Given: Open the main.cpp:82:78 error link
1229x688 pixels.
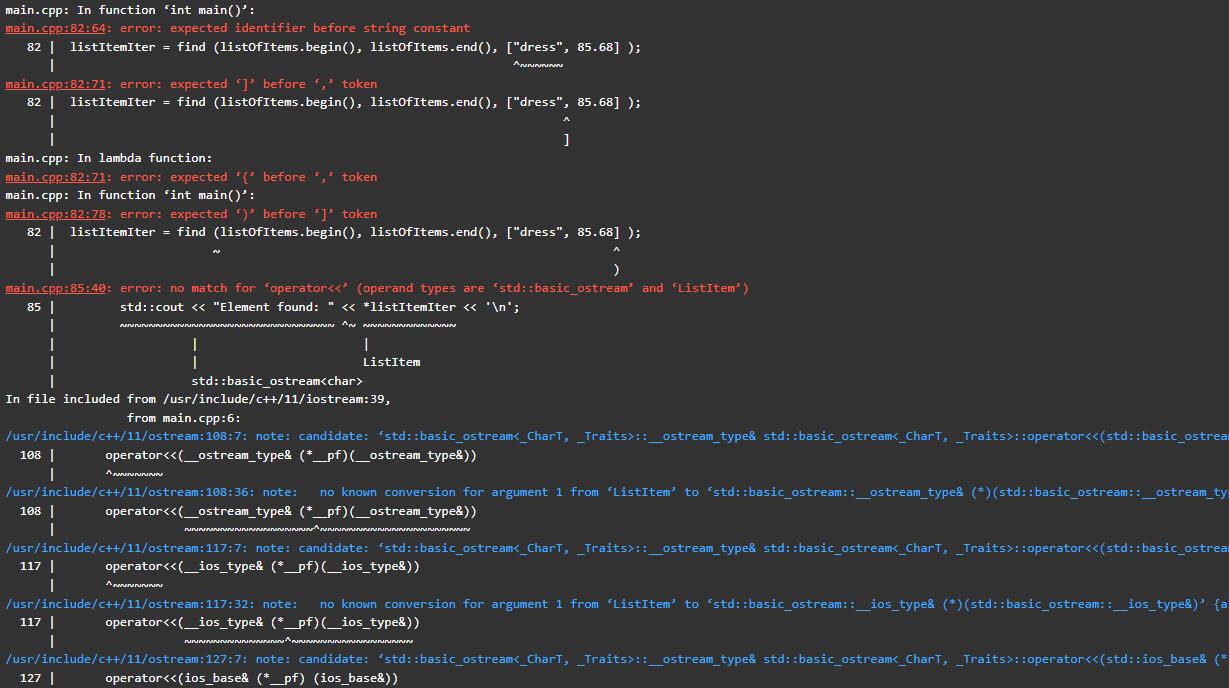Looking at the screenshot, I should (x=55, y=213).
